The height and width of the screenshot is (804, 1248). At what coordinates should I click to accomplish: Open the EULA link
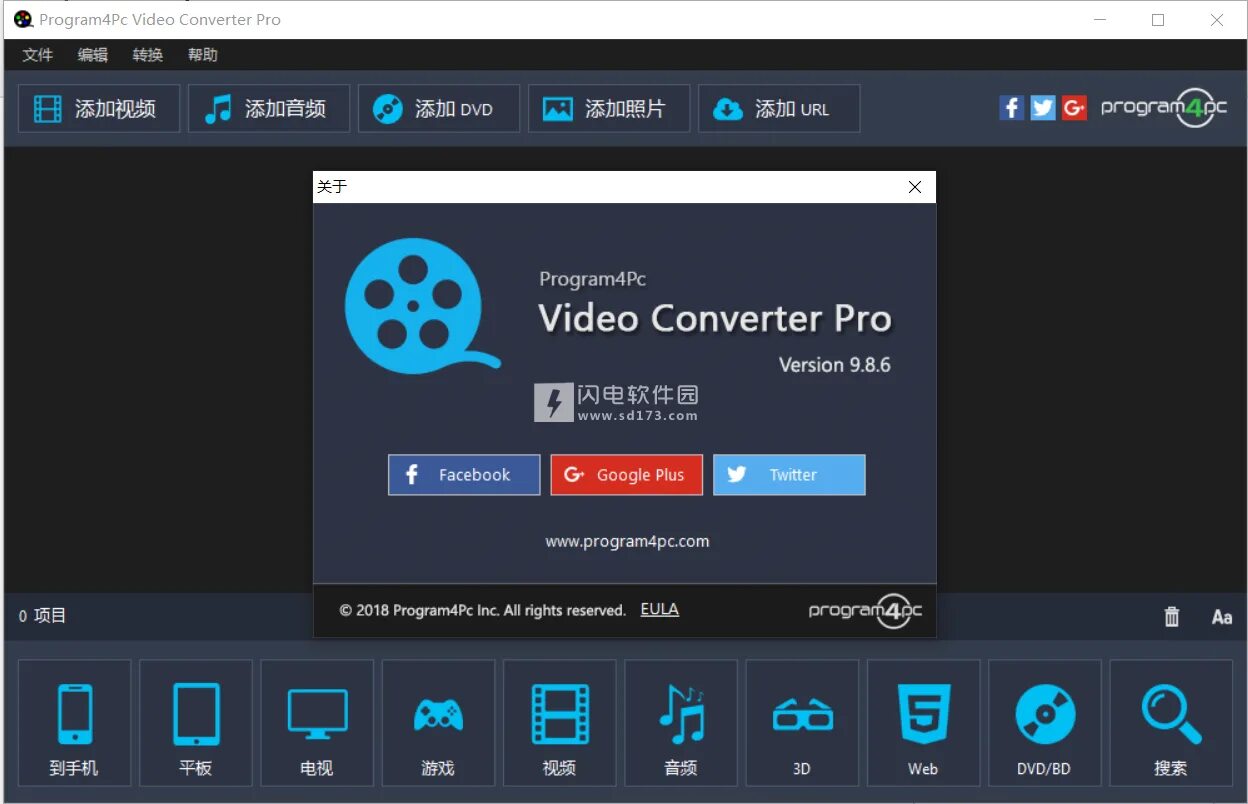tap(660, 609)
